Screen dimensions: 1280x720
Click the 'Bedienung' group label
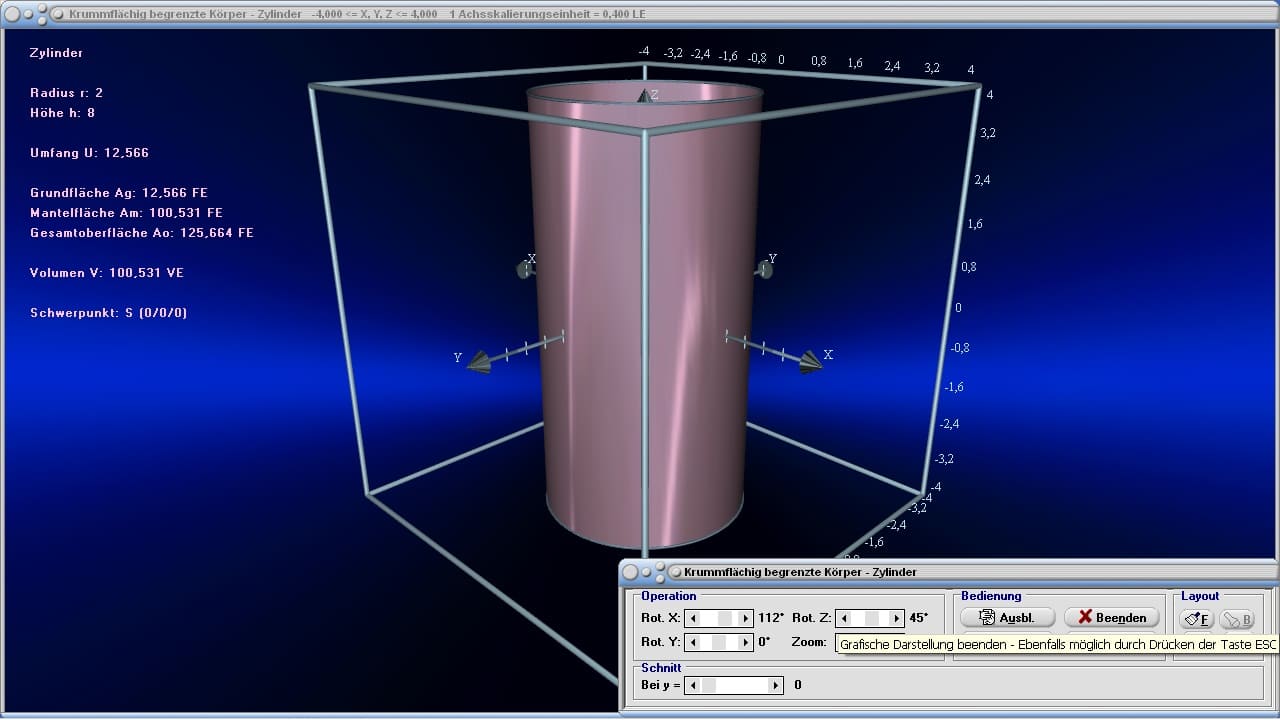991,596
